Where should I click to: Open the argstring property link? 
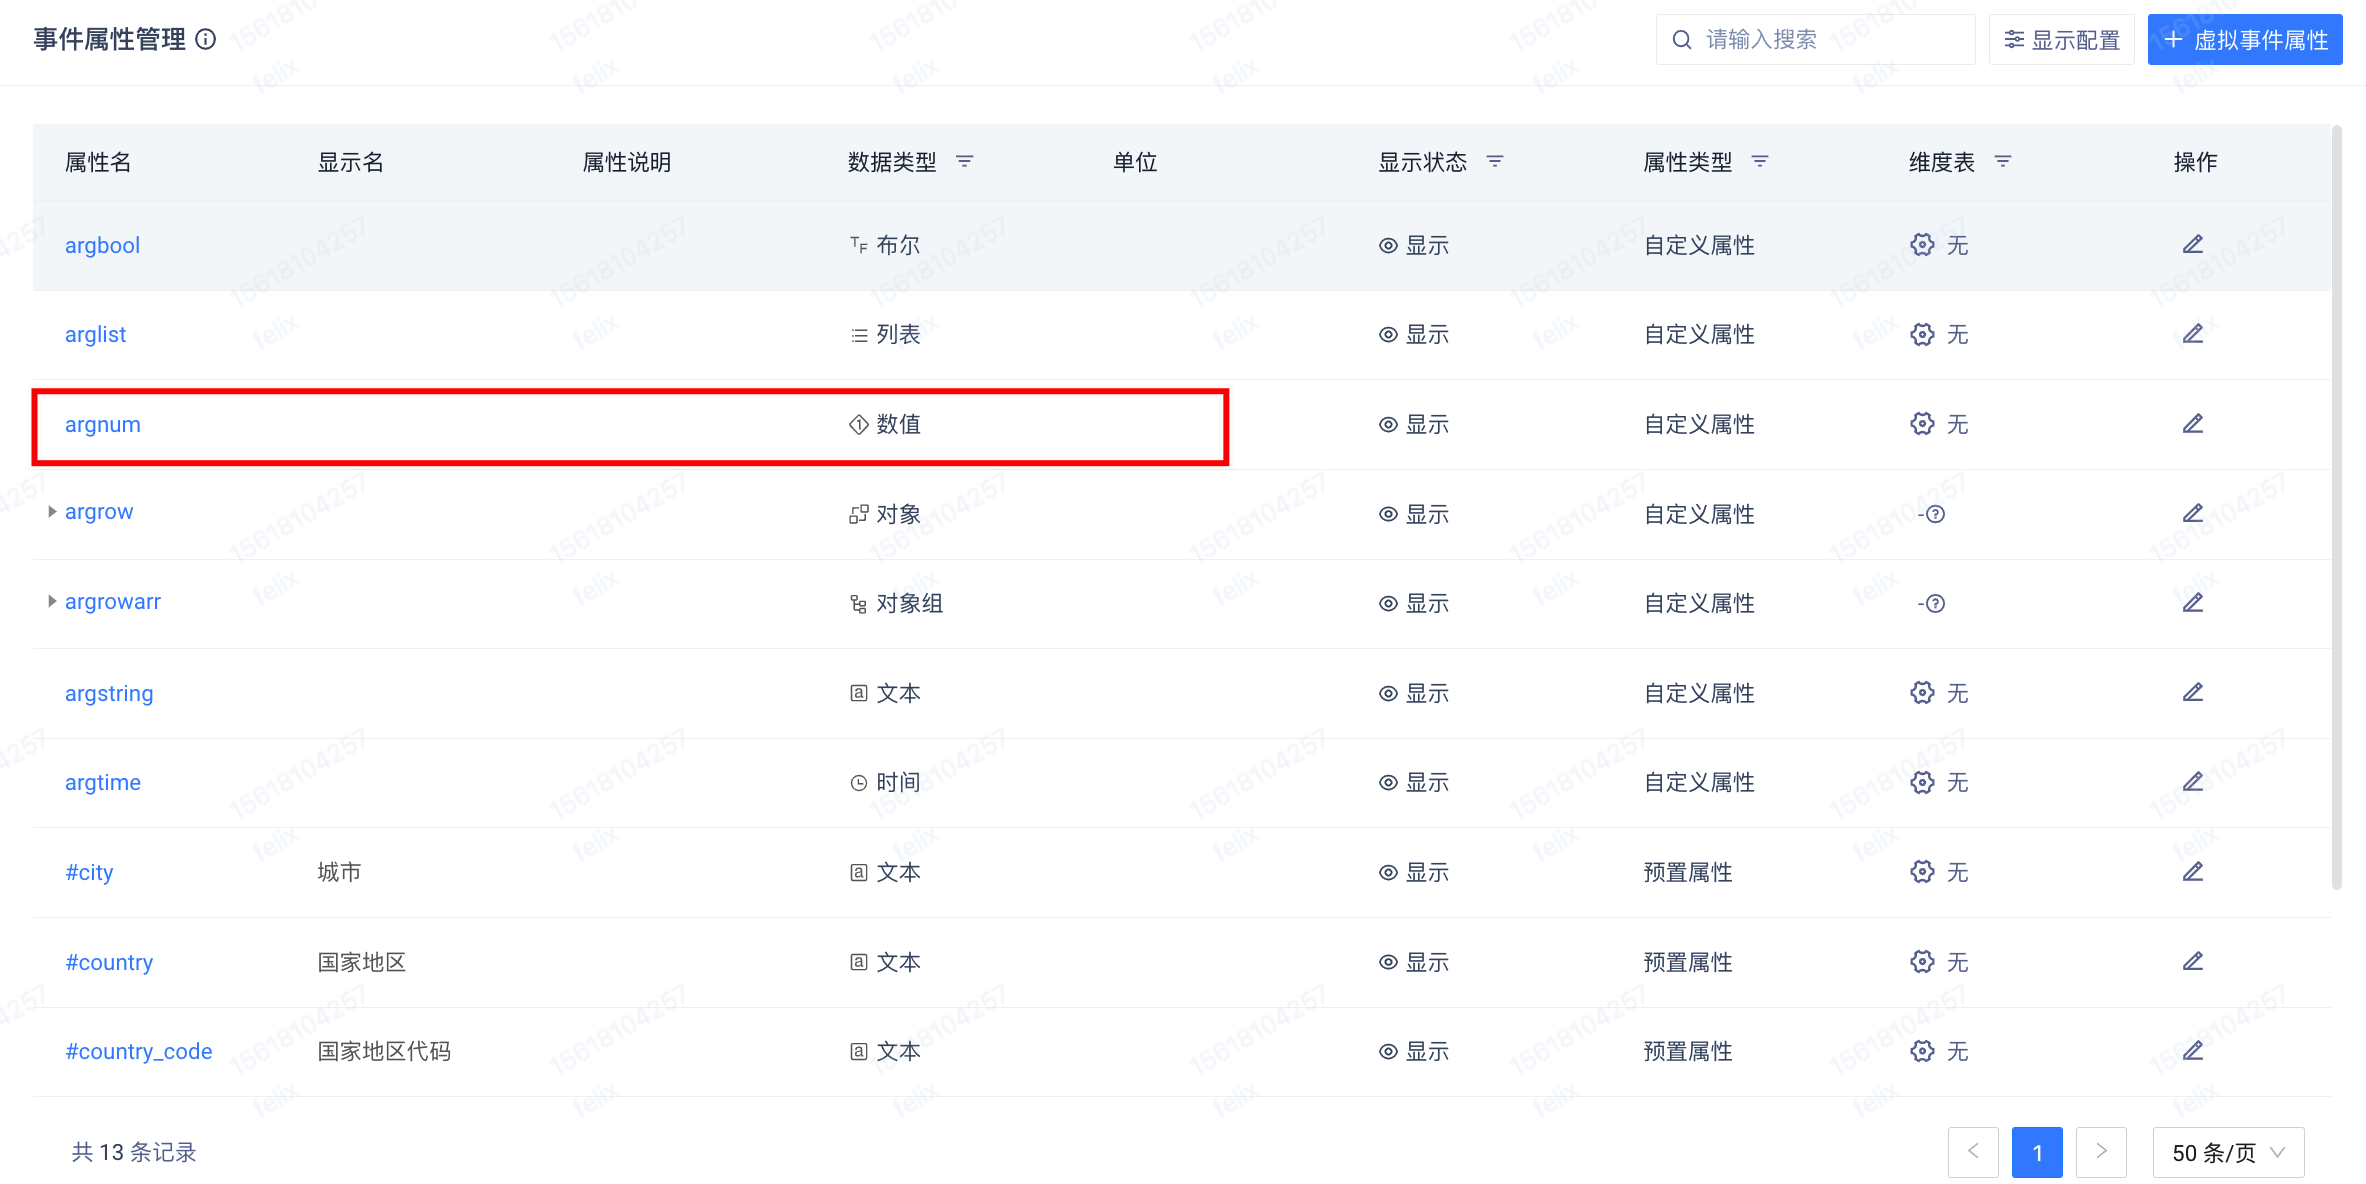click(x=109, y=693)
